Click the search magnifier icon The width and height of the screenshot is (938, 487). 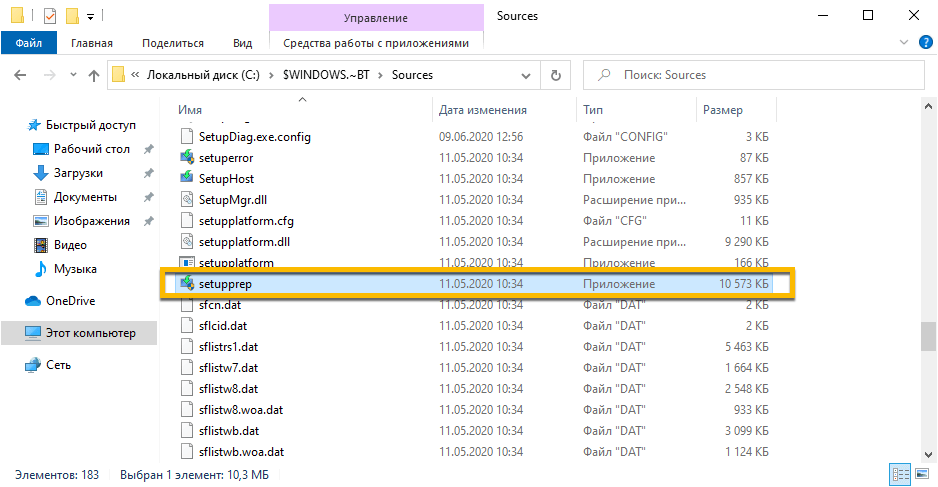pyautogui.click(x=605, y=75)
